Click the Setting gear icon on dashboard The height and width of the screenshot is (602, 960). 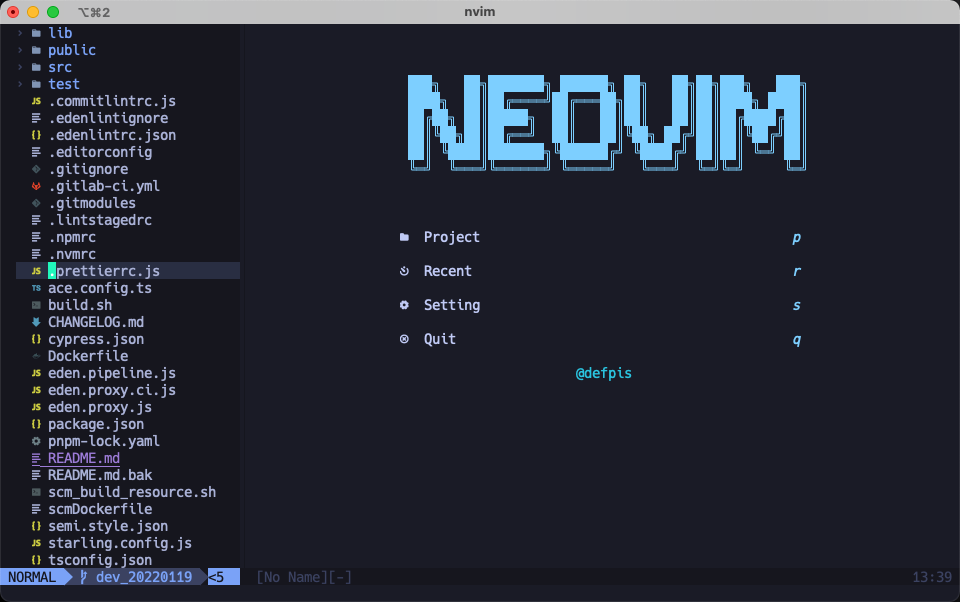tap(404, 305)
